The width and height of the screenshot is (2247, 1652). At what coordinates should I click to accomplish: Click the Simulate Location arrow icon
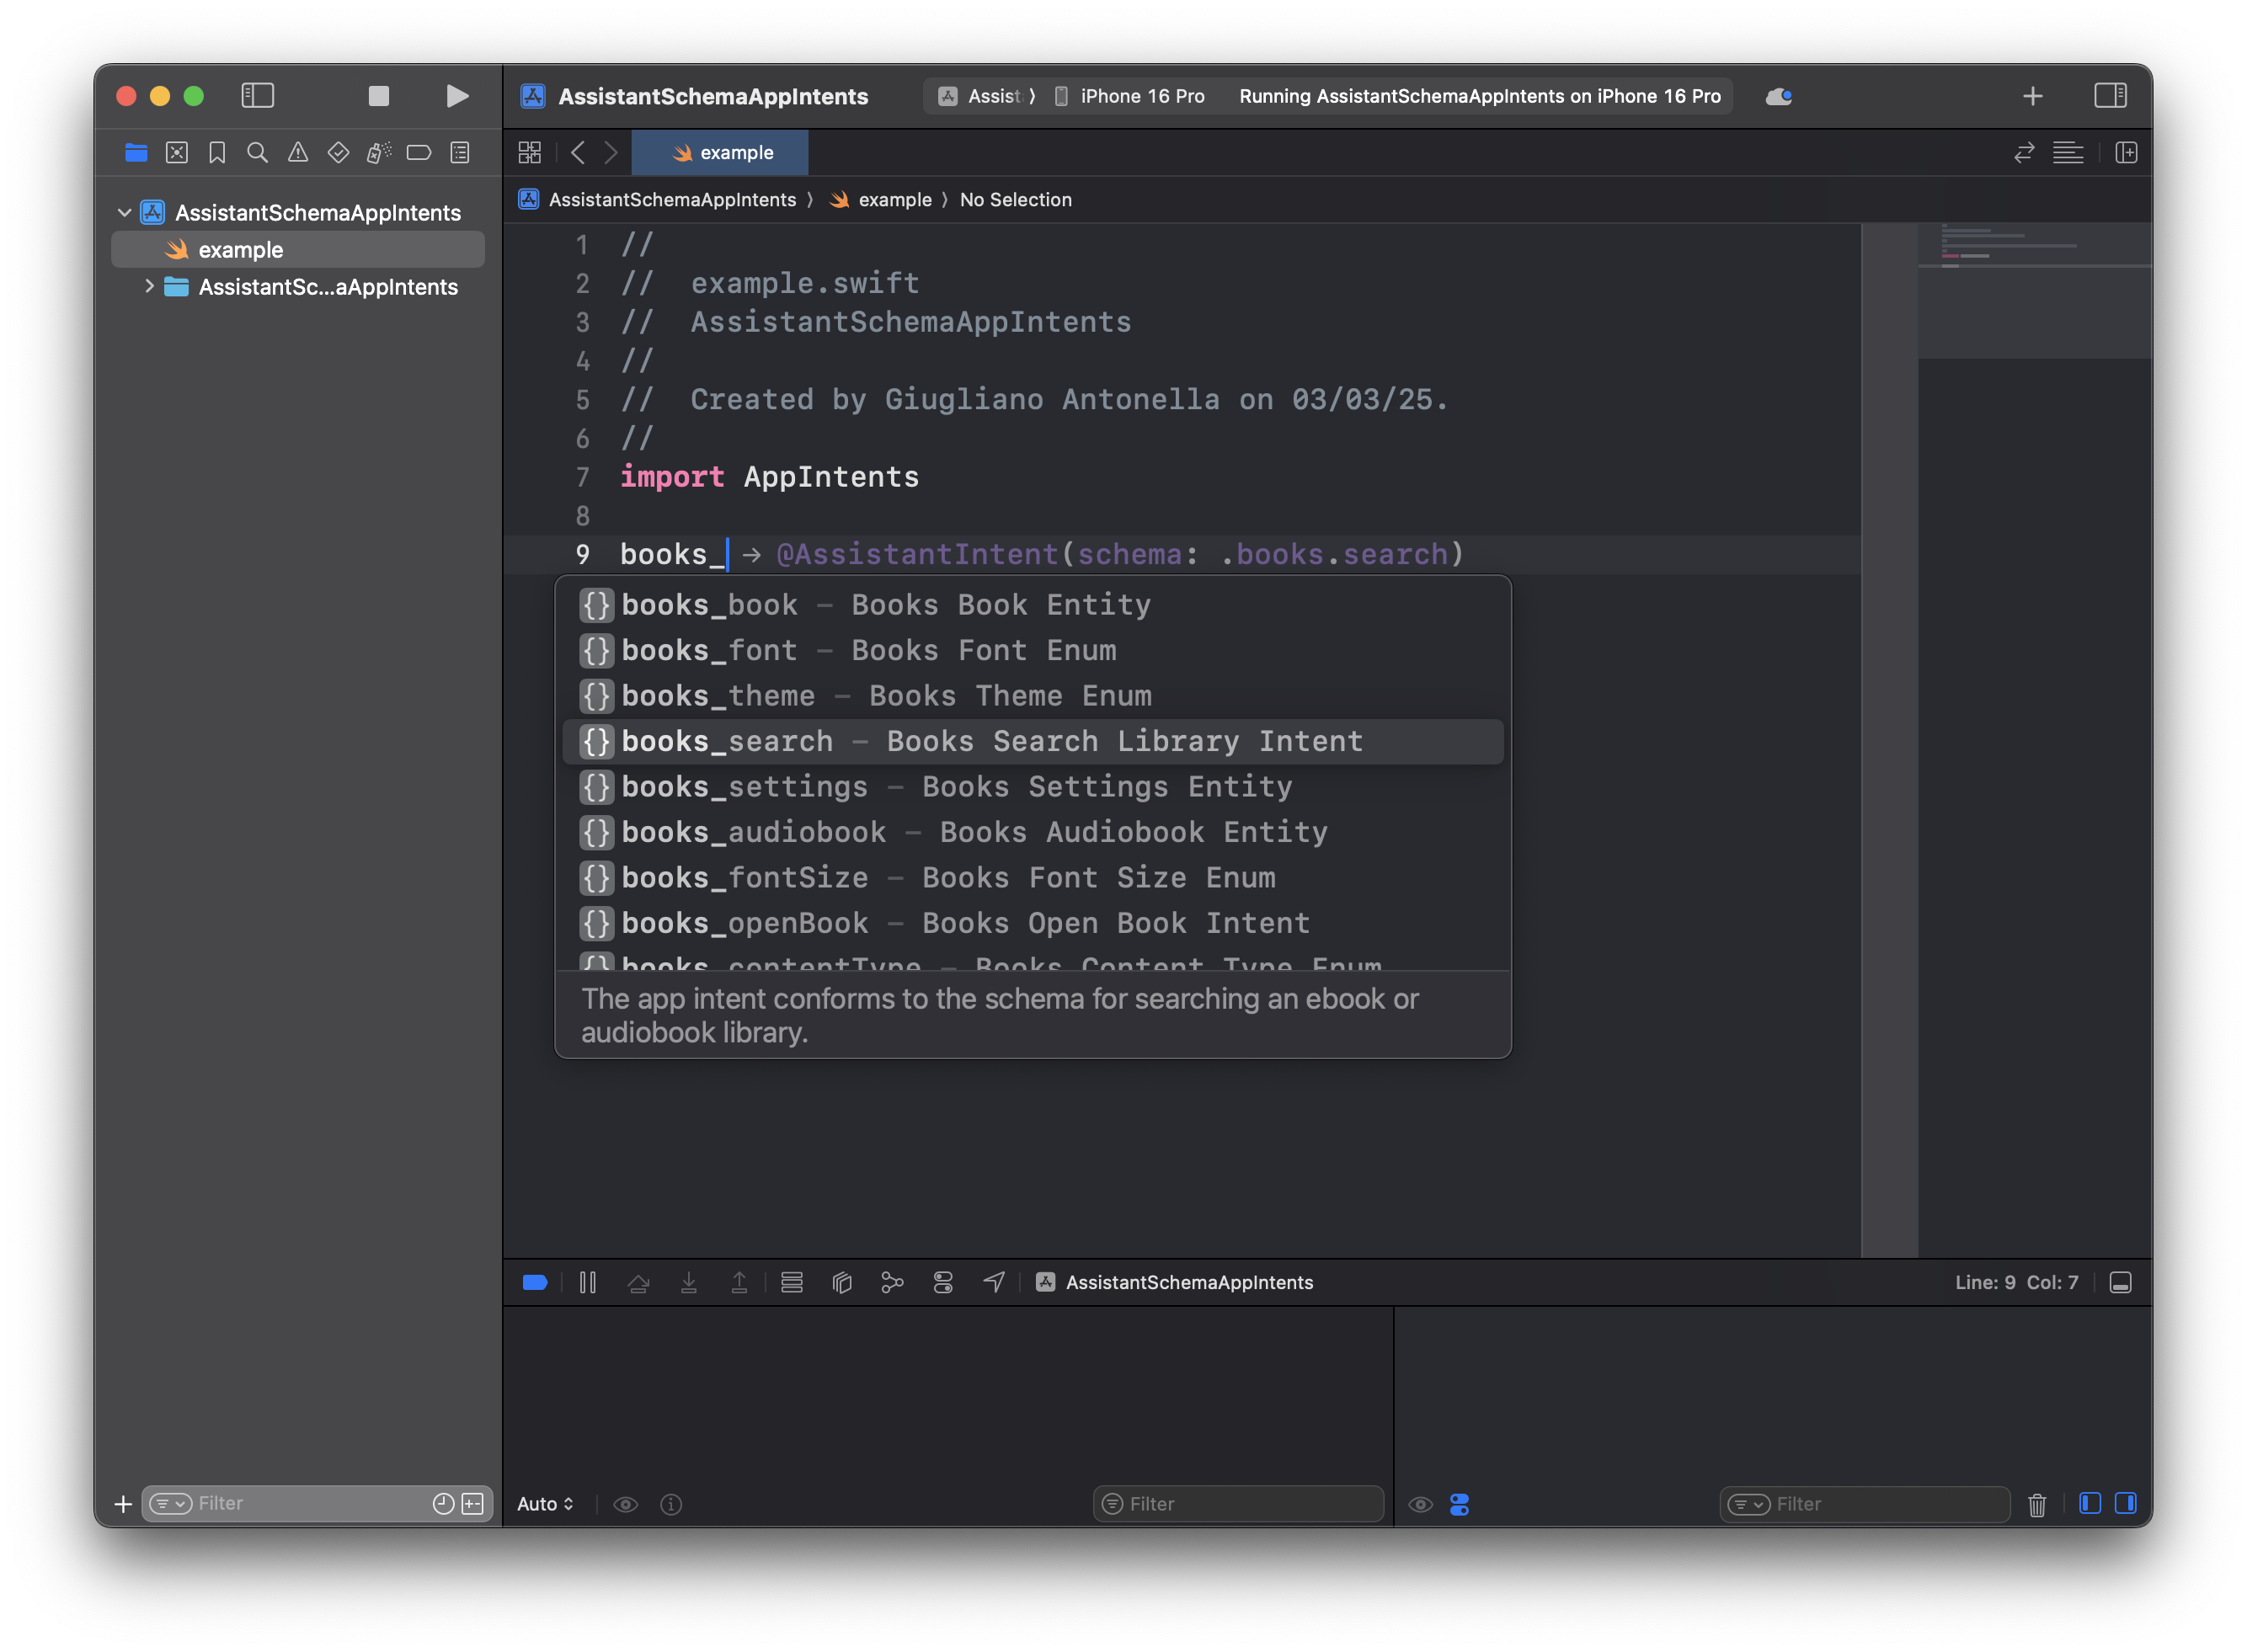tap(994, 1283)
